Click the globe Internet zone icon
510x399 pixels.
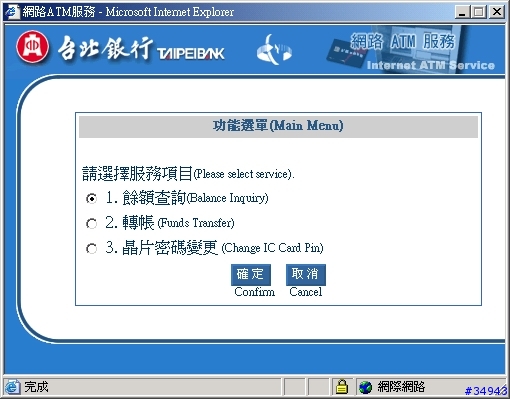(365, 387)
